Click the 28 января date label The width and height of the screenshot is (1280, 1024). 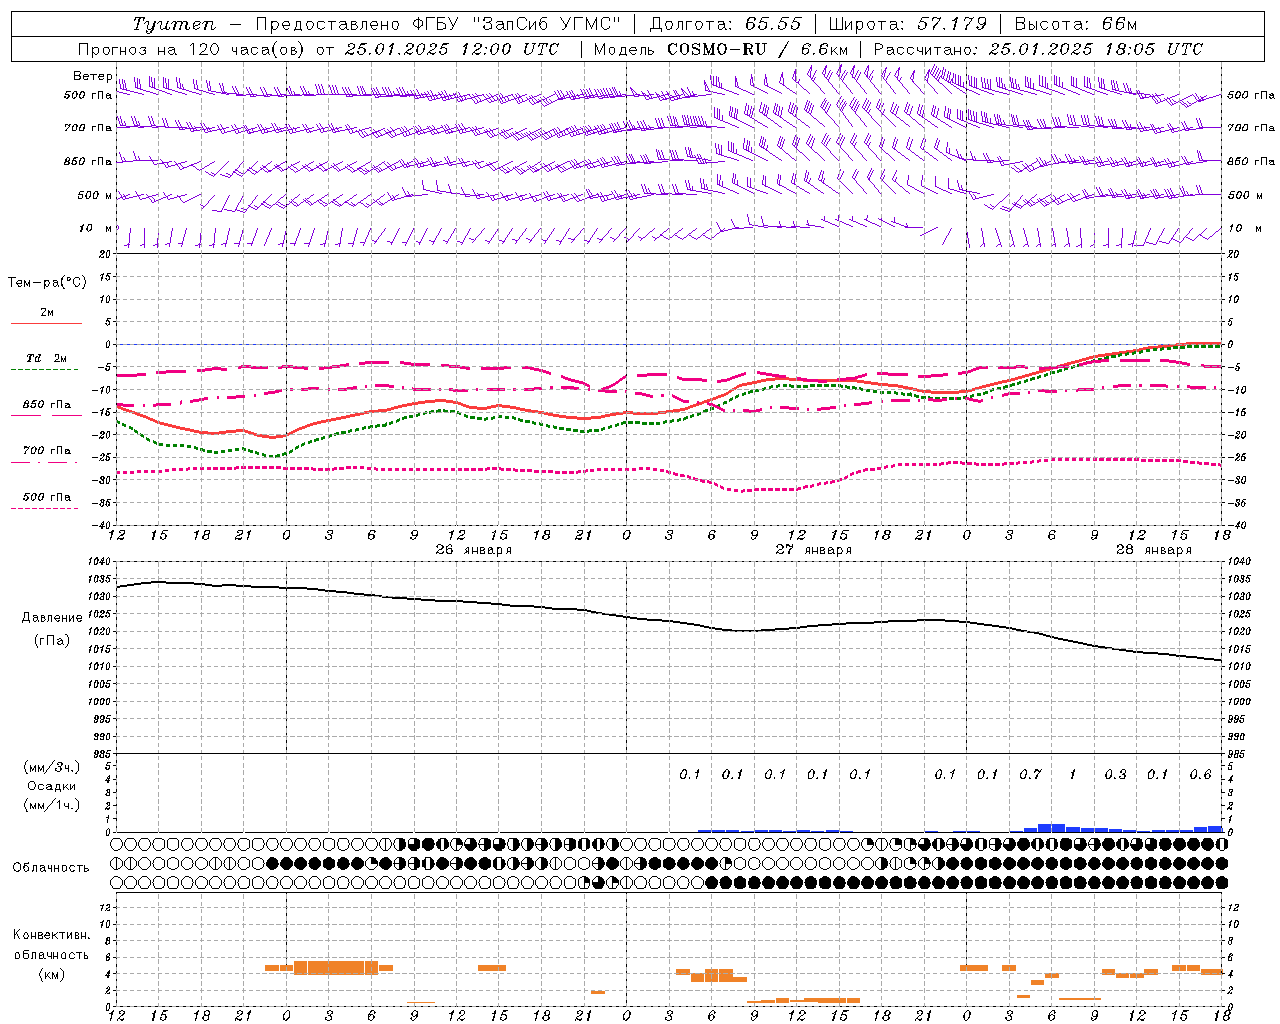click(x=1153, y=550)
